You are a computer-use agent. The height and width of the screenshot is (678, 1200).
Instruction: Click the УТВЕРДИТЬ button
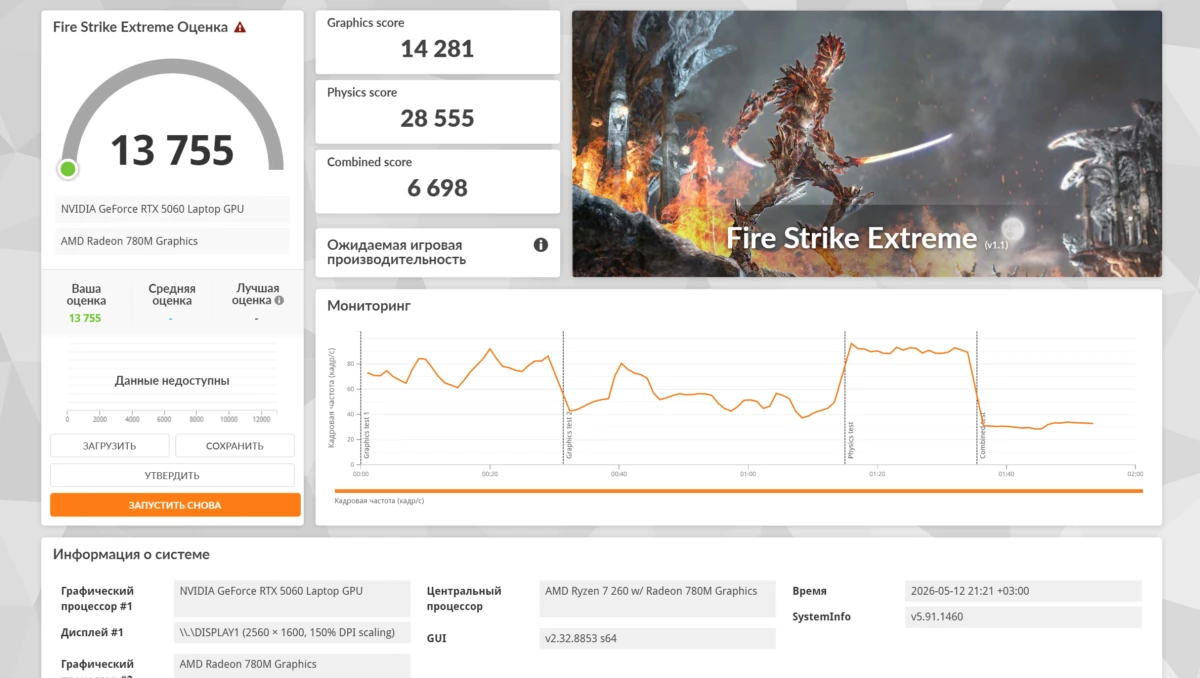point(172,475)
